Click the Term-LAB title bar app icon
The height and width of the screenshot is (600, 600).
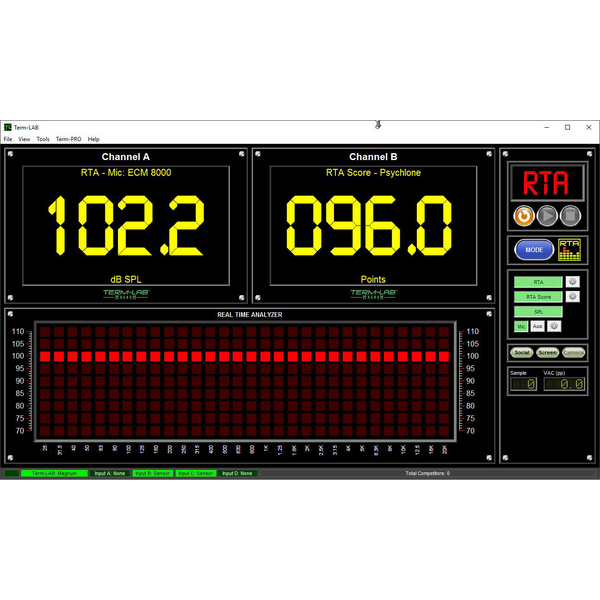[x=8, y=127]
